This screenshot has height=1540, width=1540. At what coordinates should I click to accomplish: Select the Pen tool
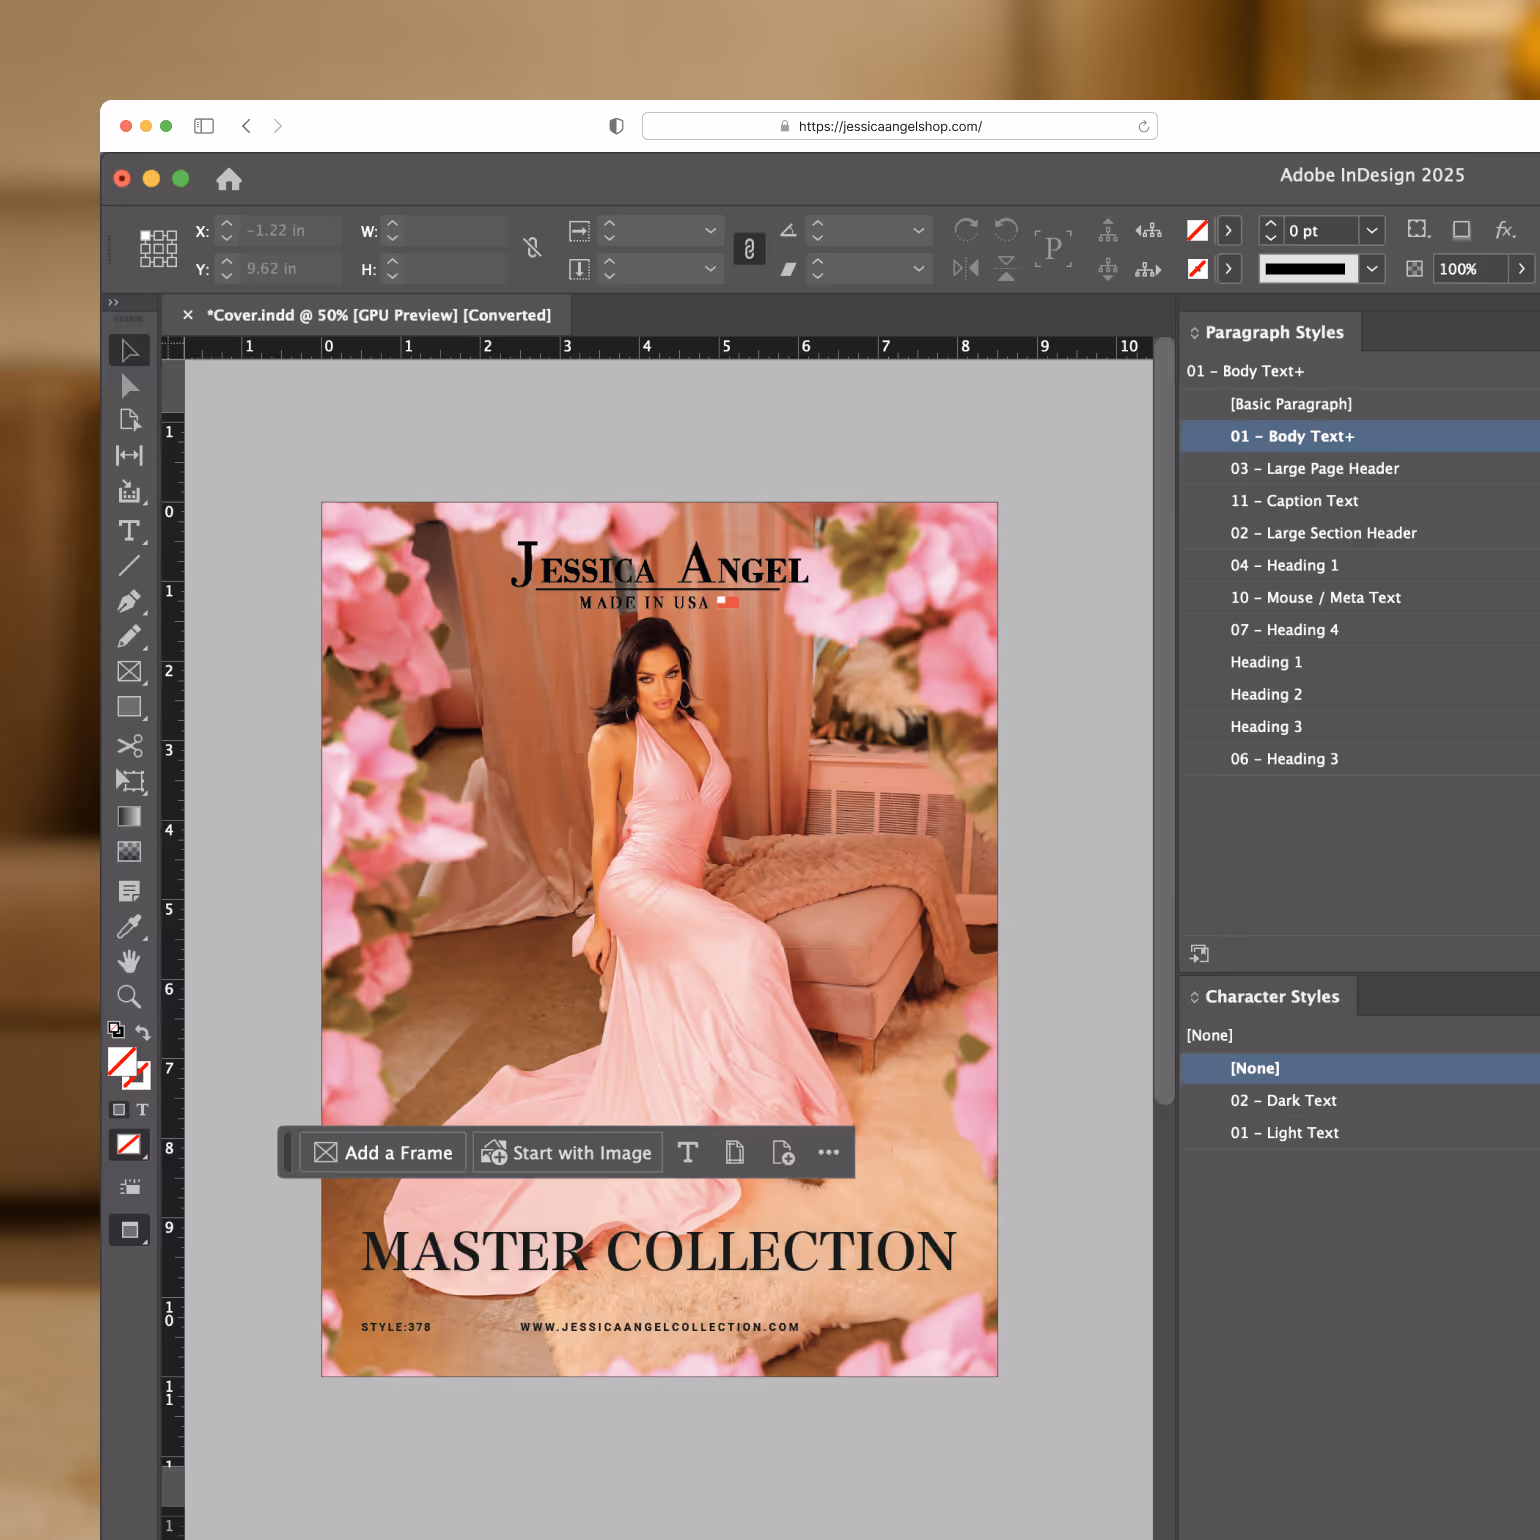point(129,601)
